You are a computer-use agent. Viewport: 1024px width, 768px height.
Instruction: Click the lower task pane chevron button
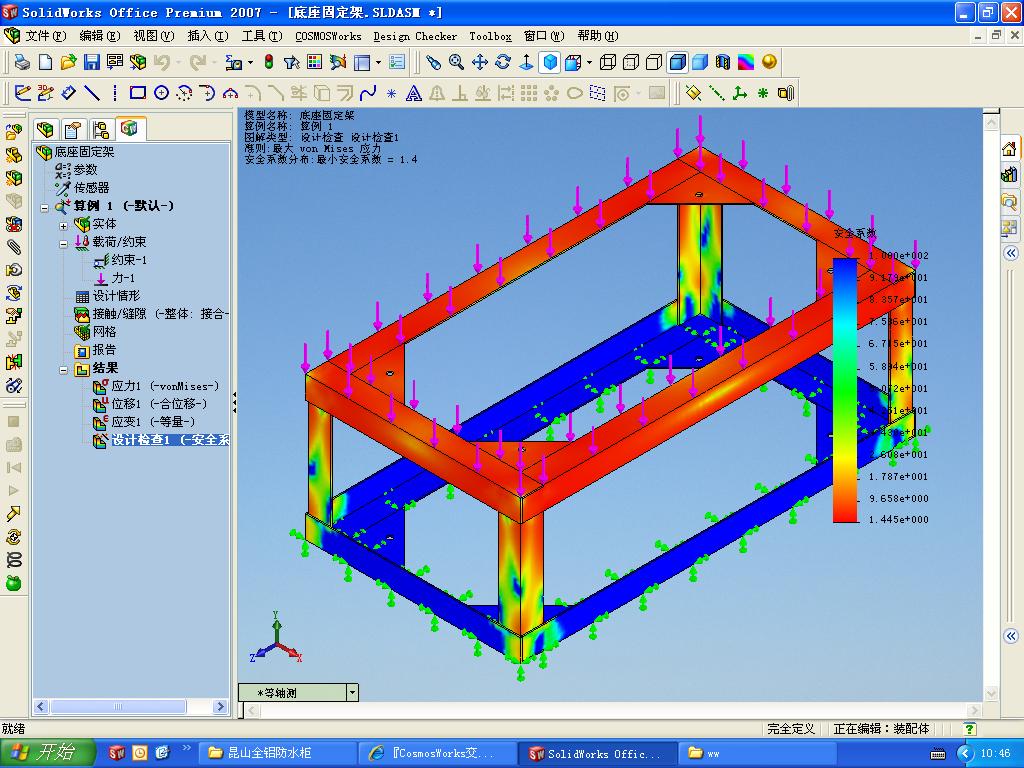1010,635
